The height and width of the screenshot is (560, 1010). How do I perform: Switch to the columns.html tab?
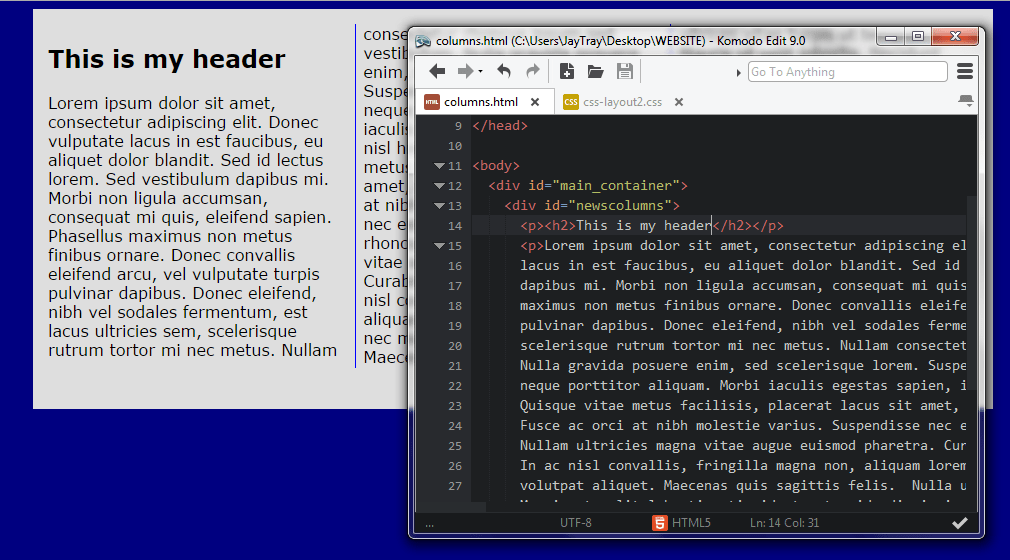coord(481,102)
